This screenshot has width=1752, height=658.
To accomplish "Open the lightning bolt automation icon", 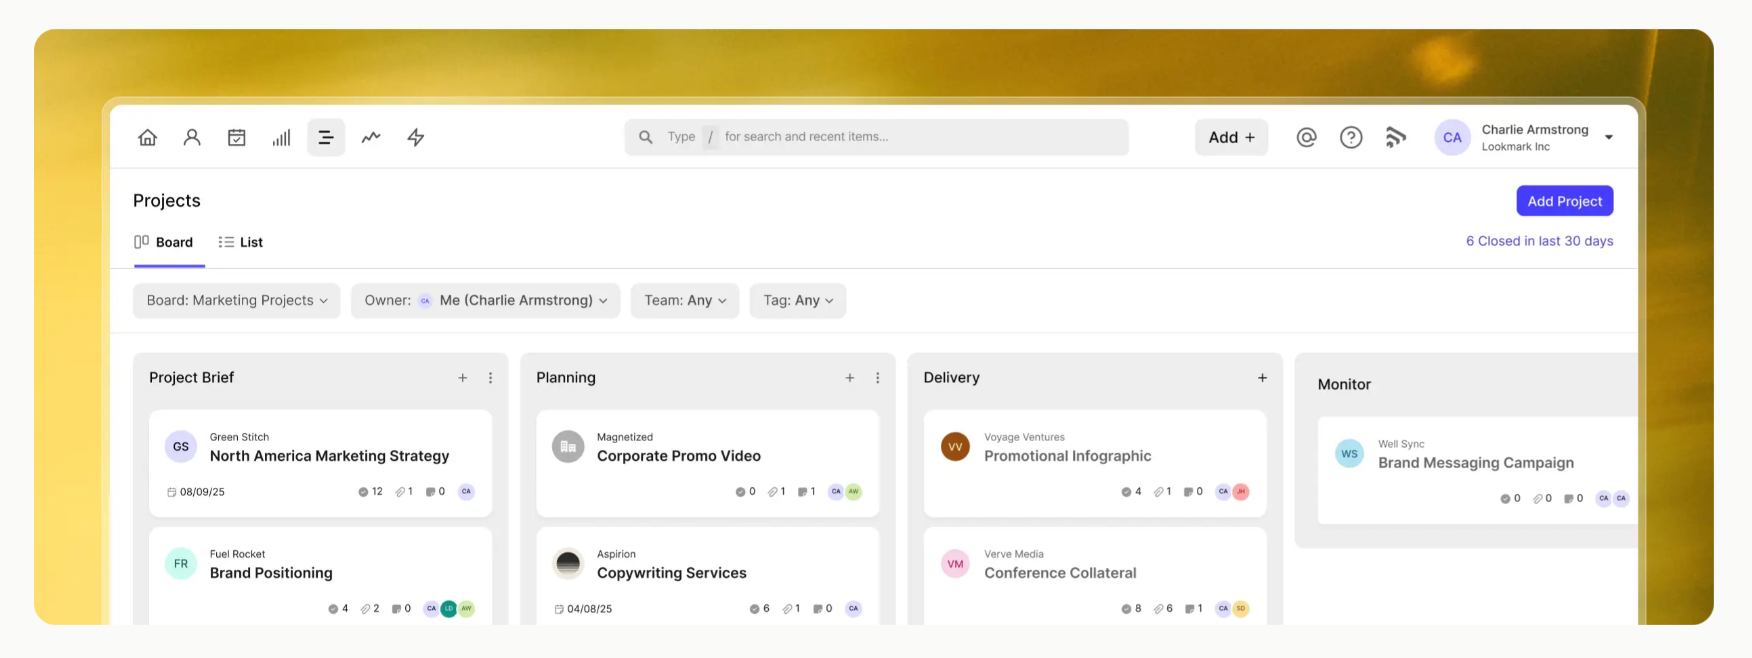I will pyautogui.click(x=416, y=137).
